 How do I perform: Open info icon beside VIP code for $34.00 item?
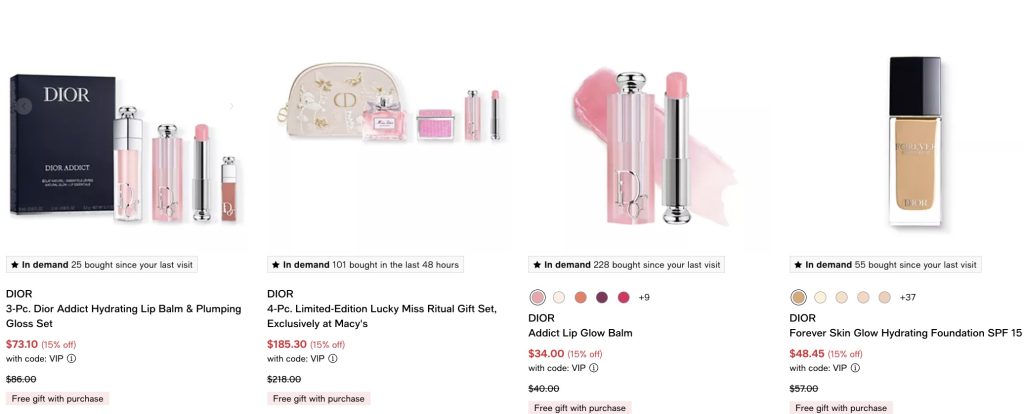click(x=594, y=368)
